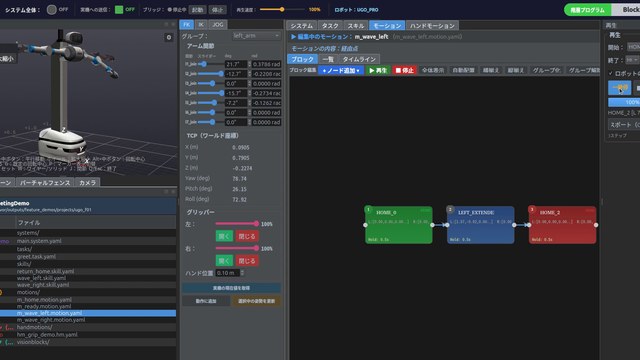Open the モーション tab

point(387,25)
